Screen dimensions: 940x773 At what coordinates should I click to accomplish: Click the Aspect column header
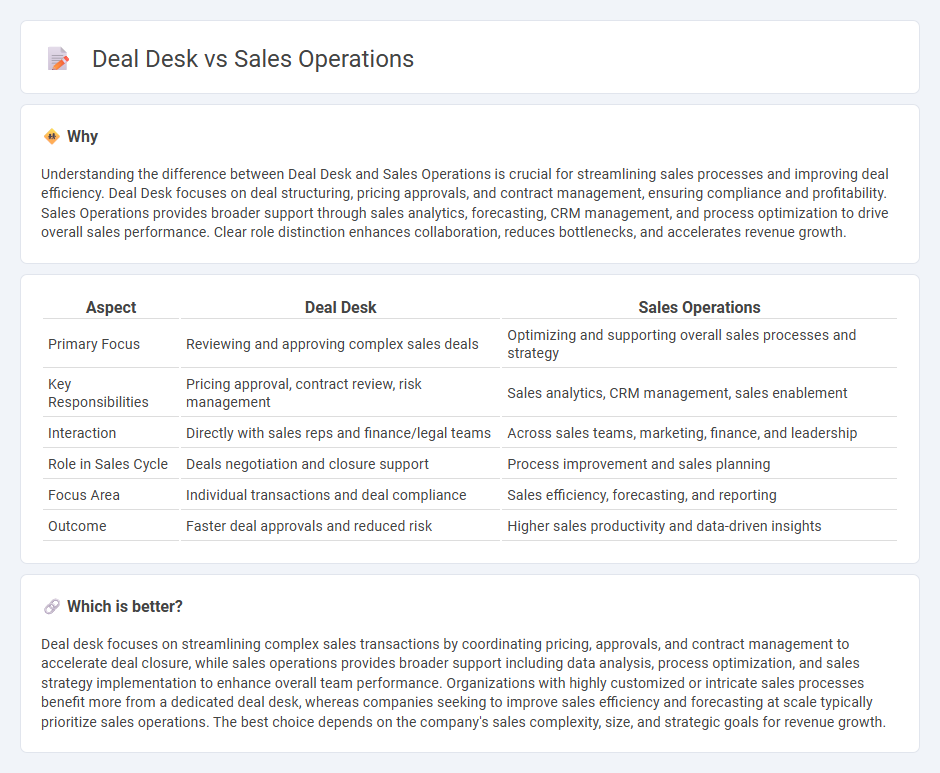[x=111, y=308]
